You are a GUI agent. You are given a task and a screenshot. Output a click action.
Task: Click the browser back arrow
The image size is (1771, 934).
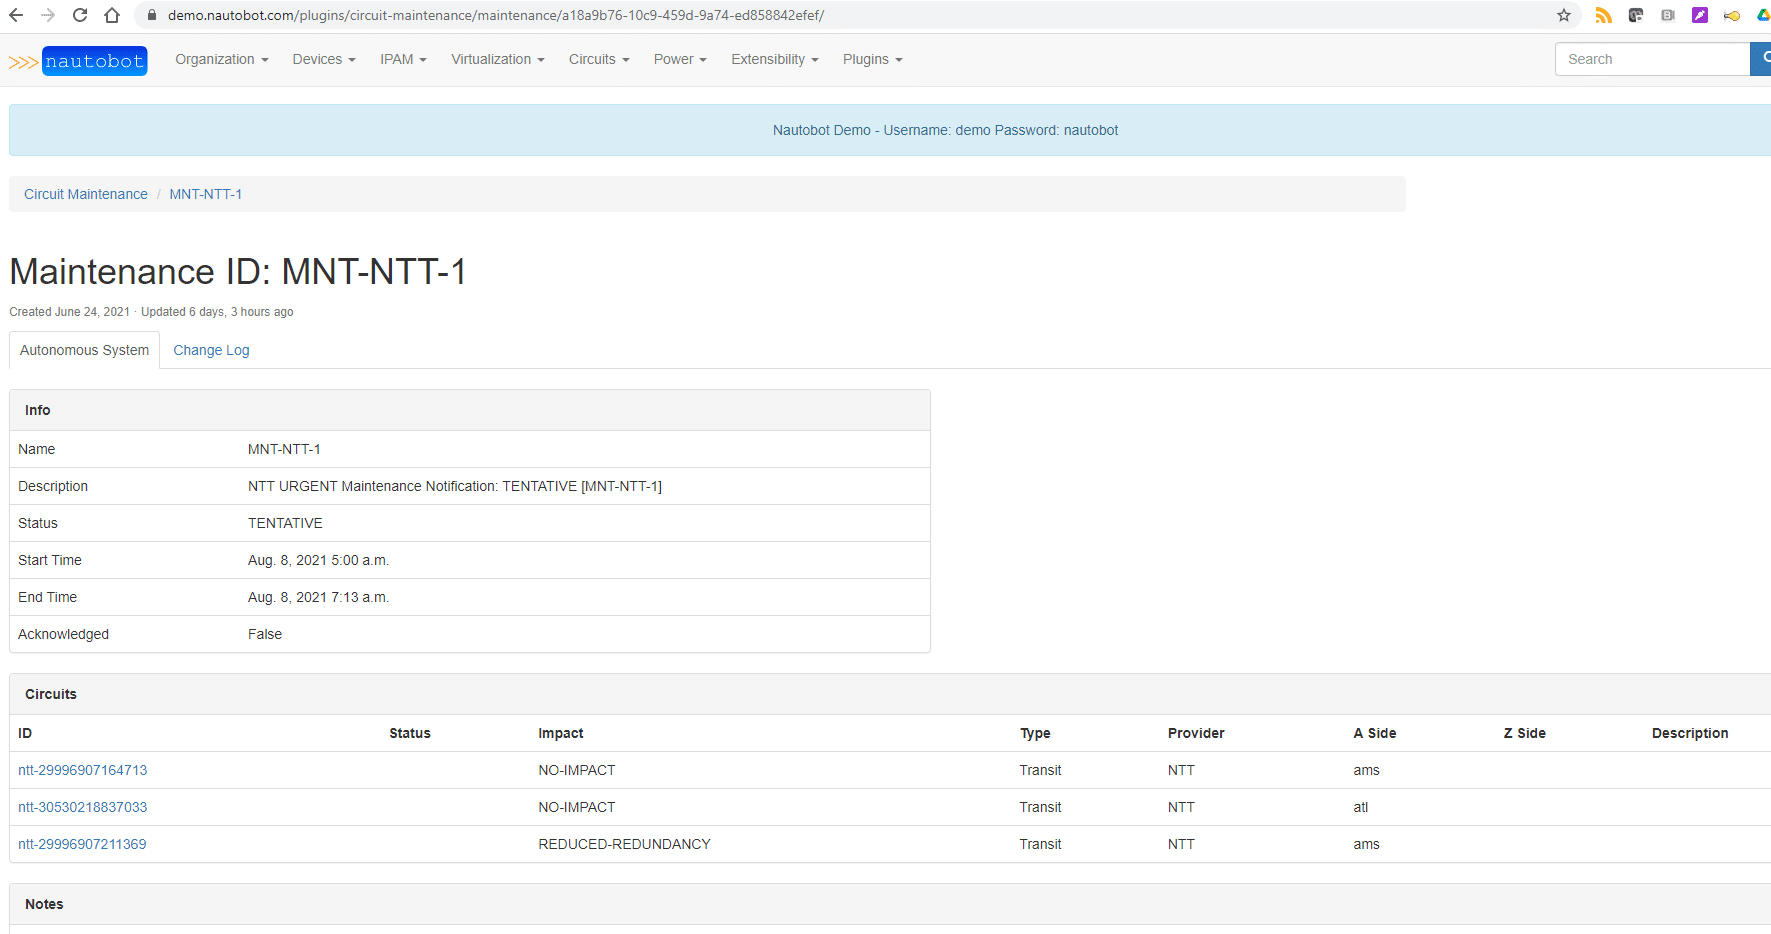[16, 15]
